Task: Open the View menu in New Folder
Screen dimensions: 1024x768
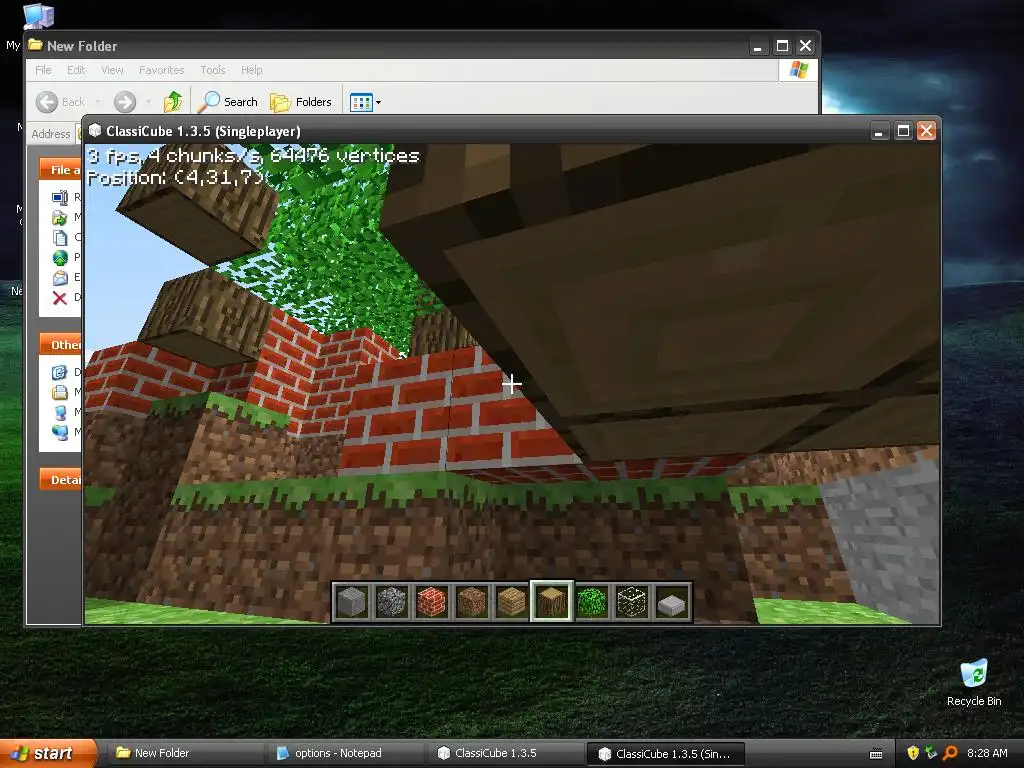Action: [x=112, y=70]
